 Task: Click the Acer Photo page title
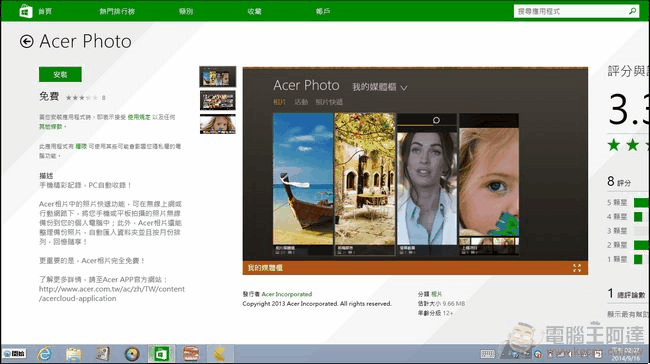pos(85,41)
